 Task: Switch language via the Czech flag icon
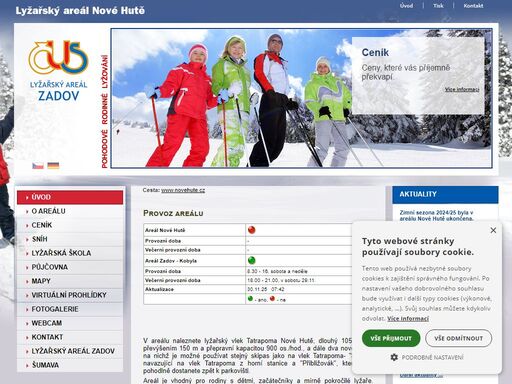tap(38, 166)
